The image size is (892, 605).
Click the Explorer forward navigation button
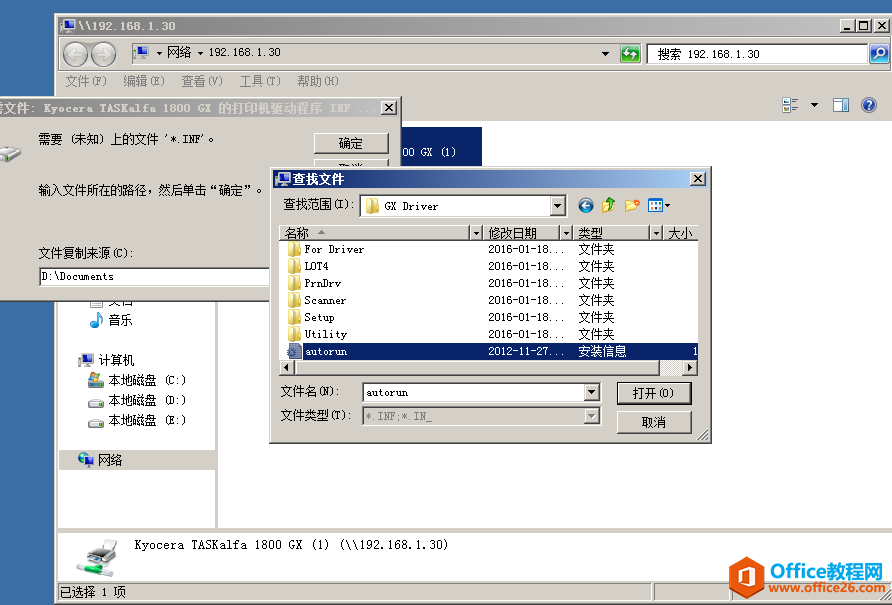pos(104,55)
